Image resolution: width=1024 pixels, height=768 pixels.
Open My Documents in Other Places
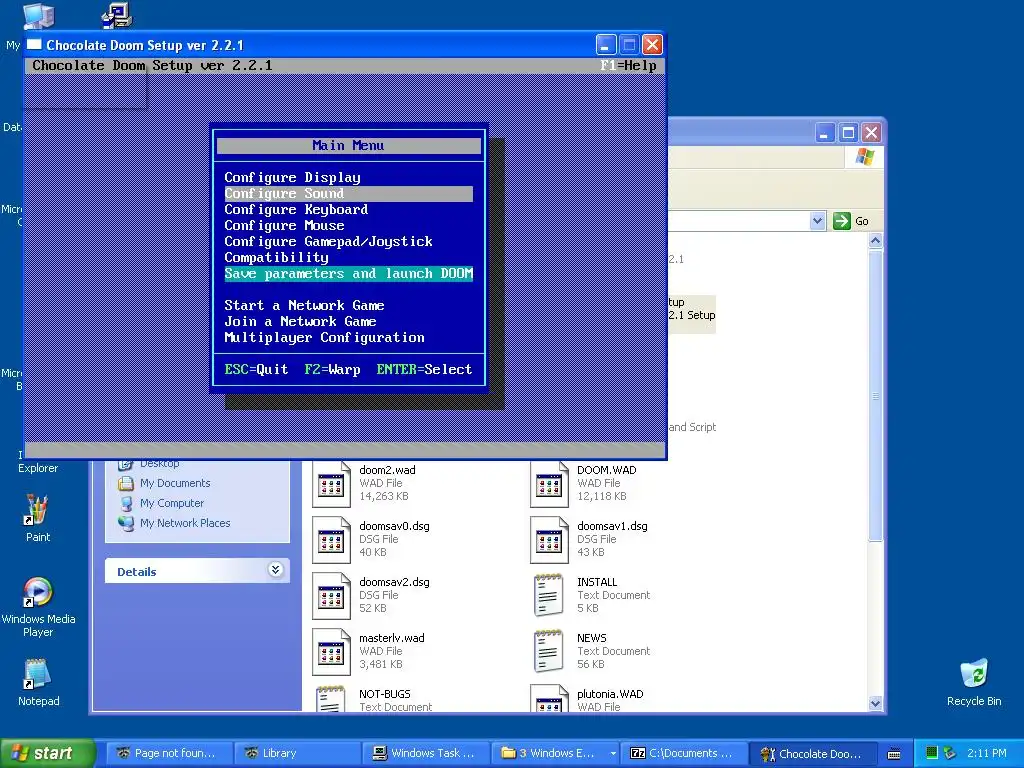coord(175,483)
